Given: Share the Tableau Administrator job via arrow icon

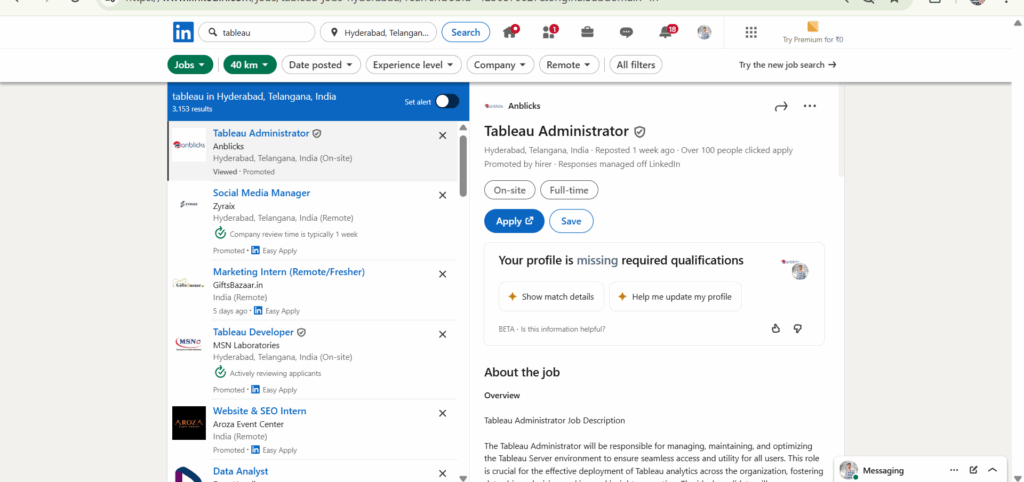Looking at the screenshot, I should pos(781,106).
